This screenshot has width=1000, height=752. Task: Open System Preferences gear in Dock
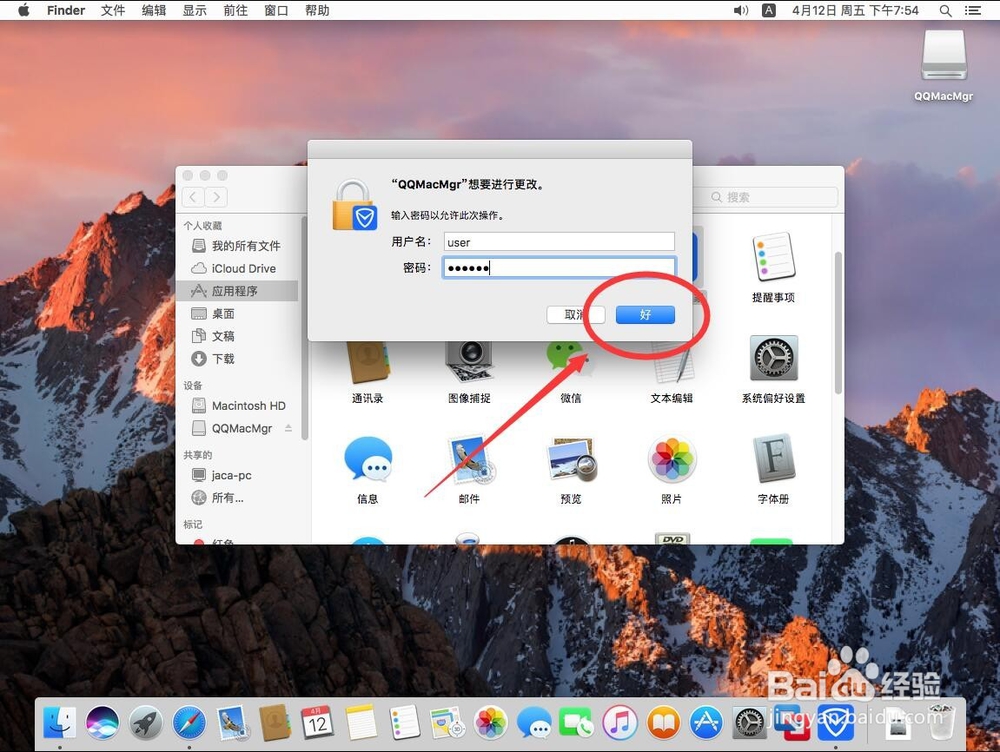749,723
